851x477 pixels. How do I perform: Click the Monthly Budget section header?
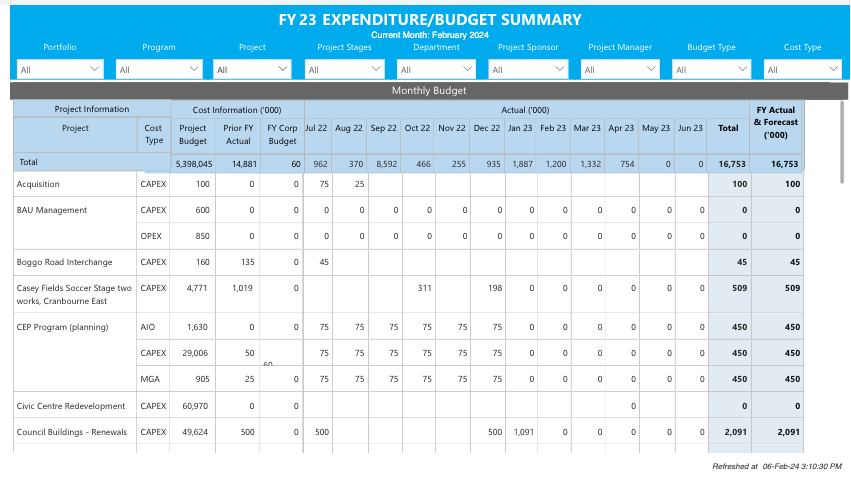429,91
